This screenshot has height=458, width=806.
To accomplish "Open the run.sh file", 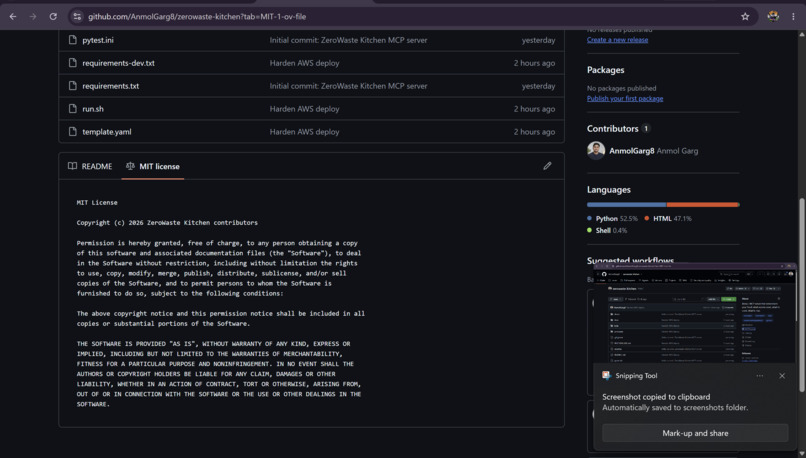I will coord(93,108).
